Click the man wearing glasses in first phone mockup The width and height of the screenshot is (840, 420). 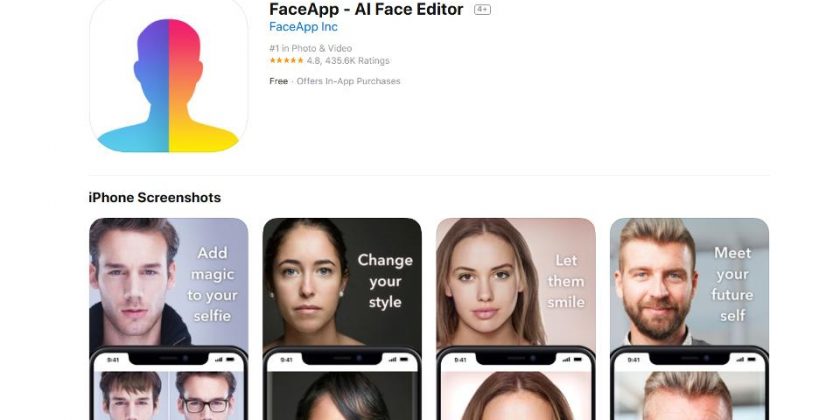click(206, 396)
